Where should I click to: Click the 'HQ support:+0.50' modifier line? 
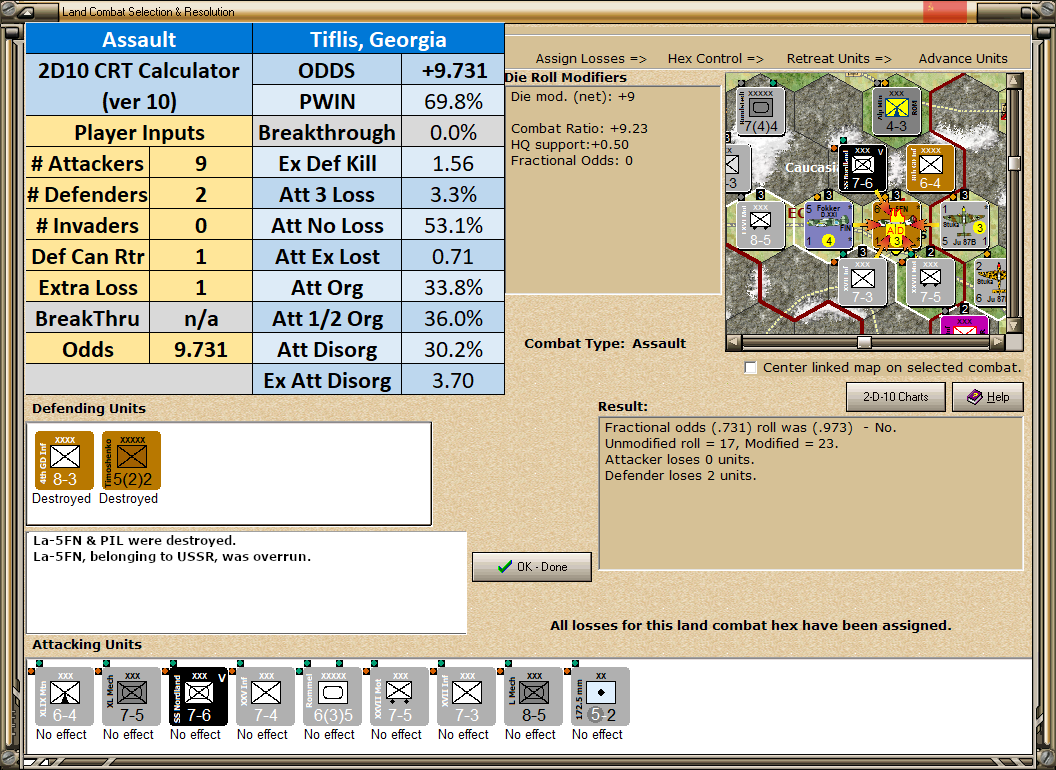570,144
